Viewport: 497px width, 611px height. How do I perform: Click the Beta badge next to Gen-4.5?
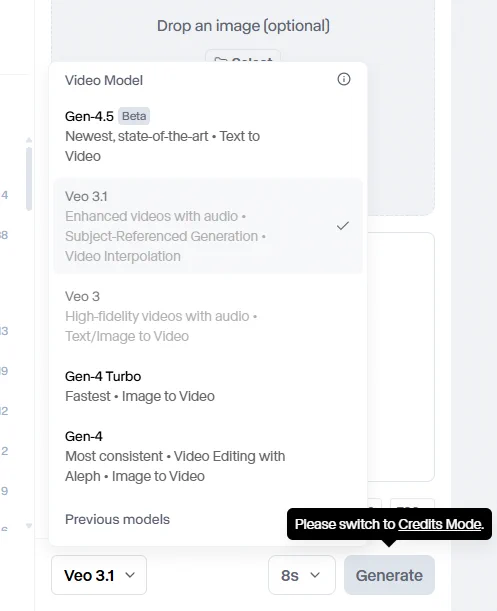point(134,116)
